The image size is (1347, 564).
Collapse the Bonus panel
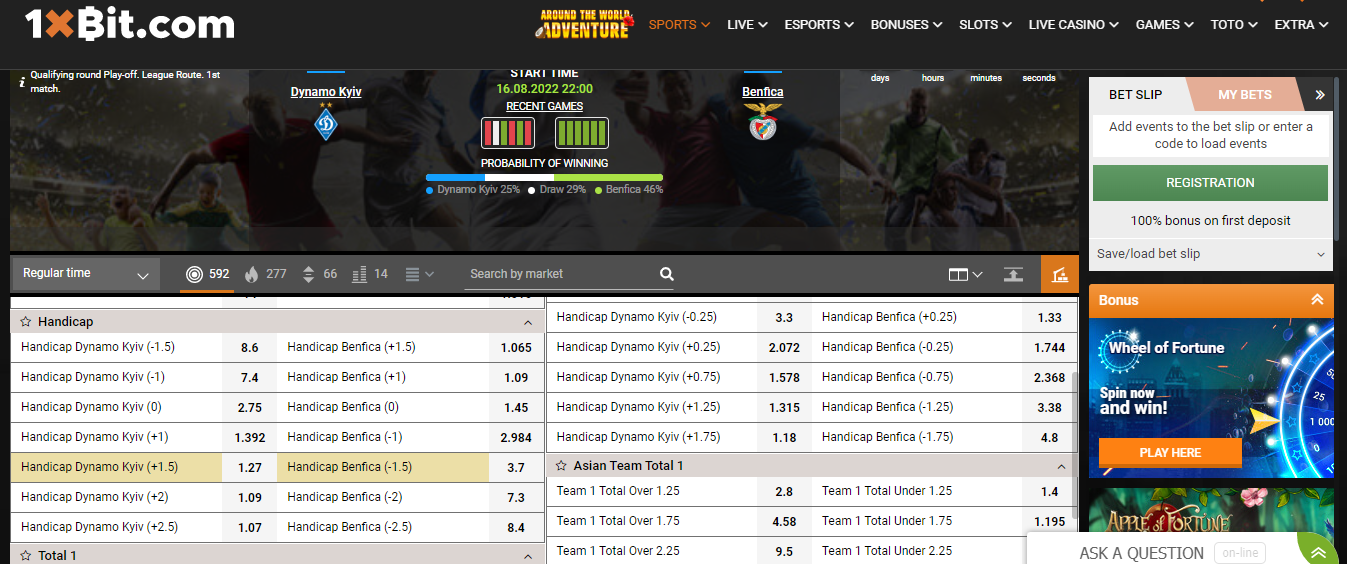click(1317, 300)
